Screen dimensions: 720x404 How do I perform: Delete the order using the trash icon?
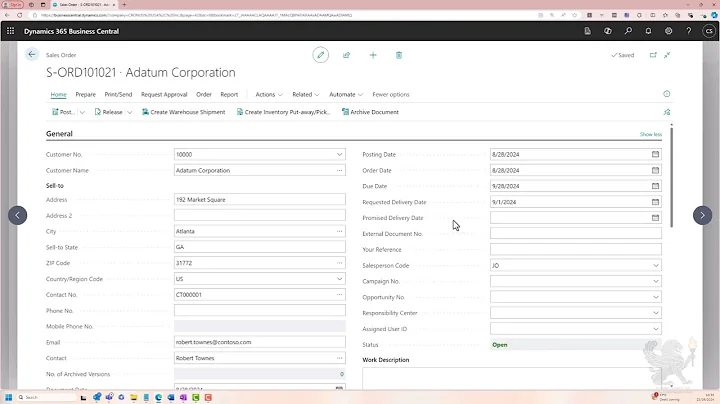399,55
